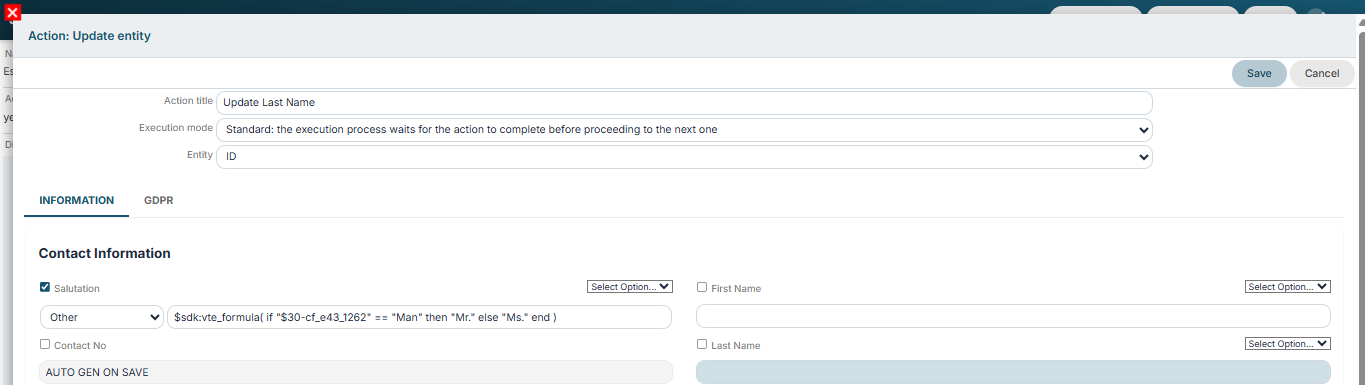Switch to the GDPR tab

[159, 200]
